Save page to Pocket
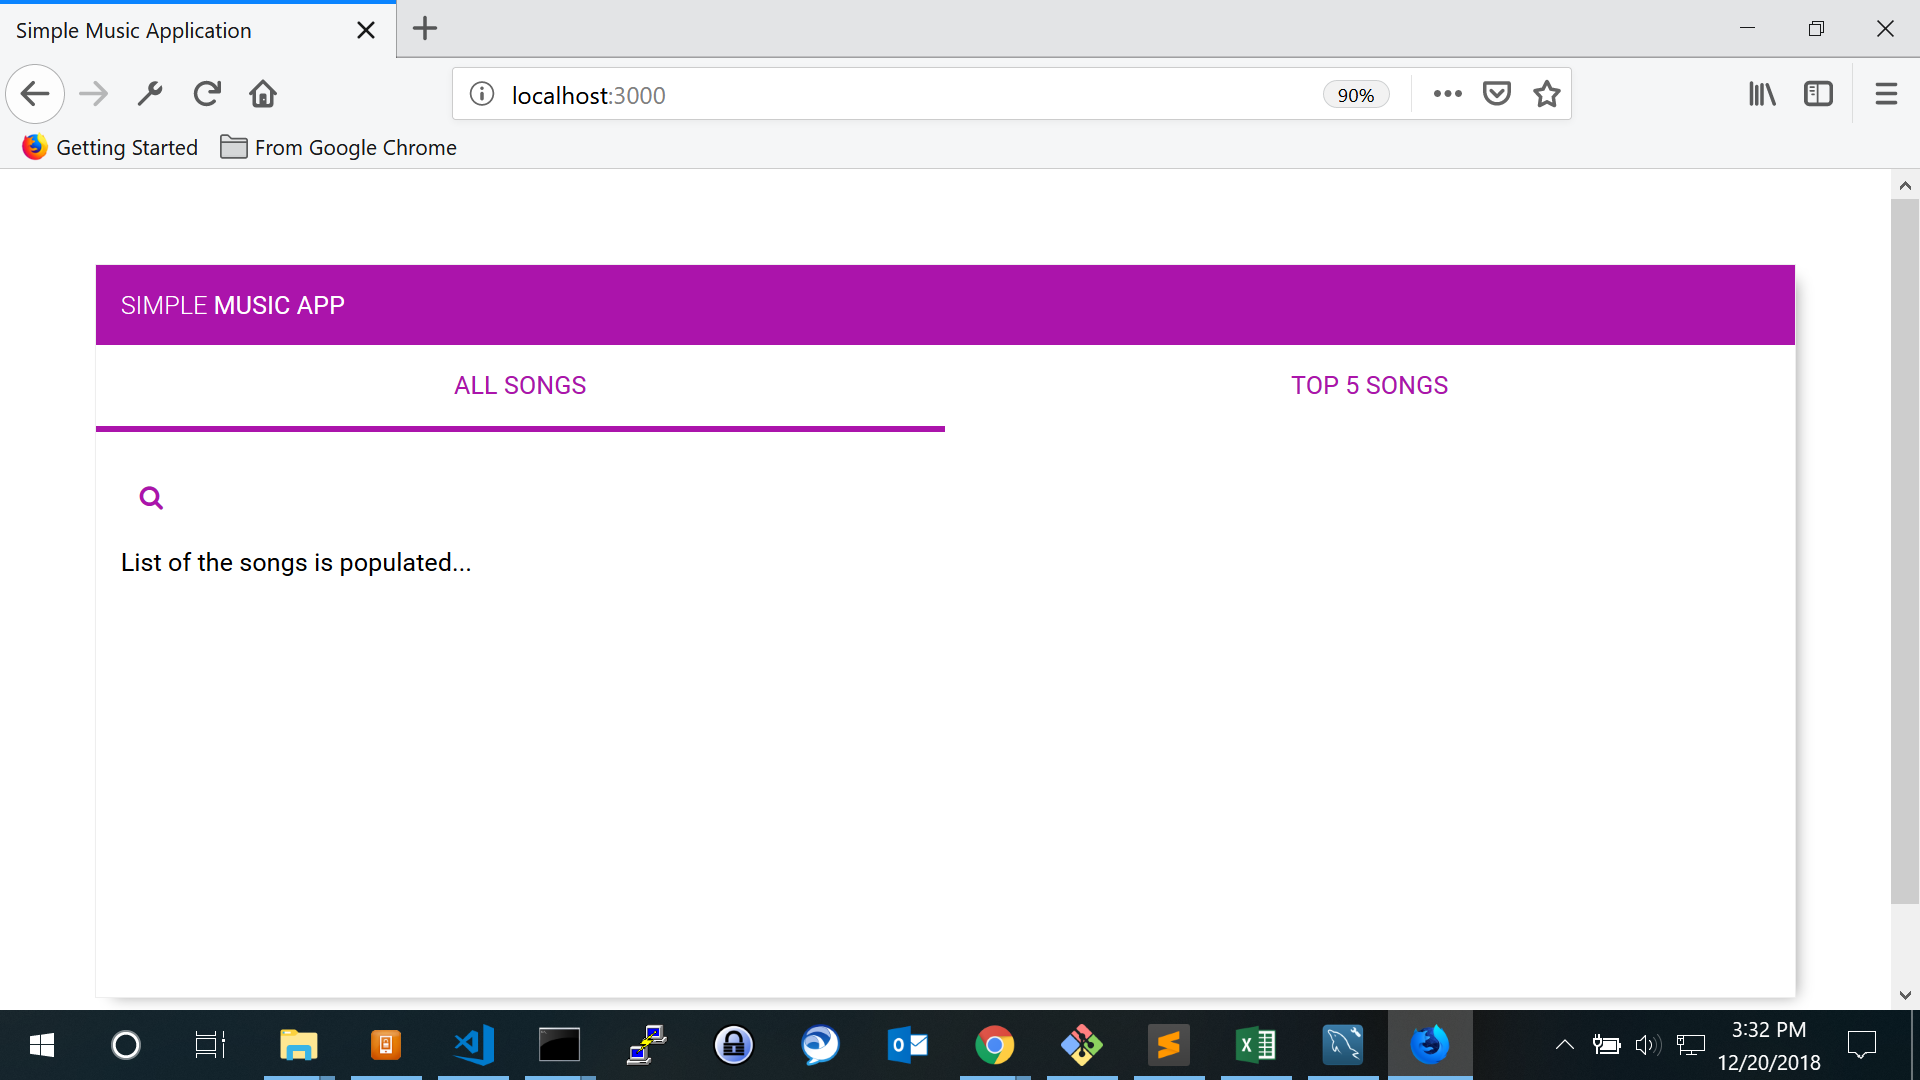Screen dimensions: 1920x1080 point(1496,94)
